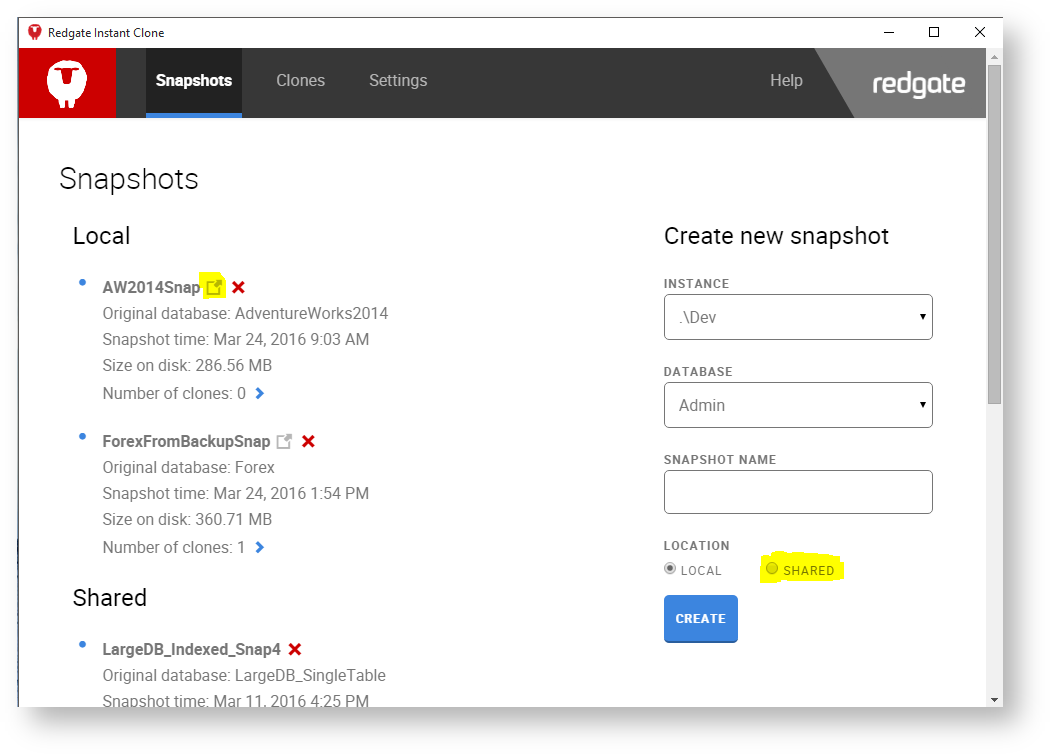Click 'Original database: Forex' text

[x=188, y=467]
